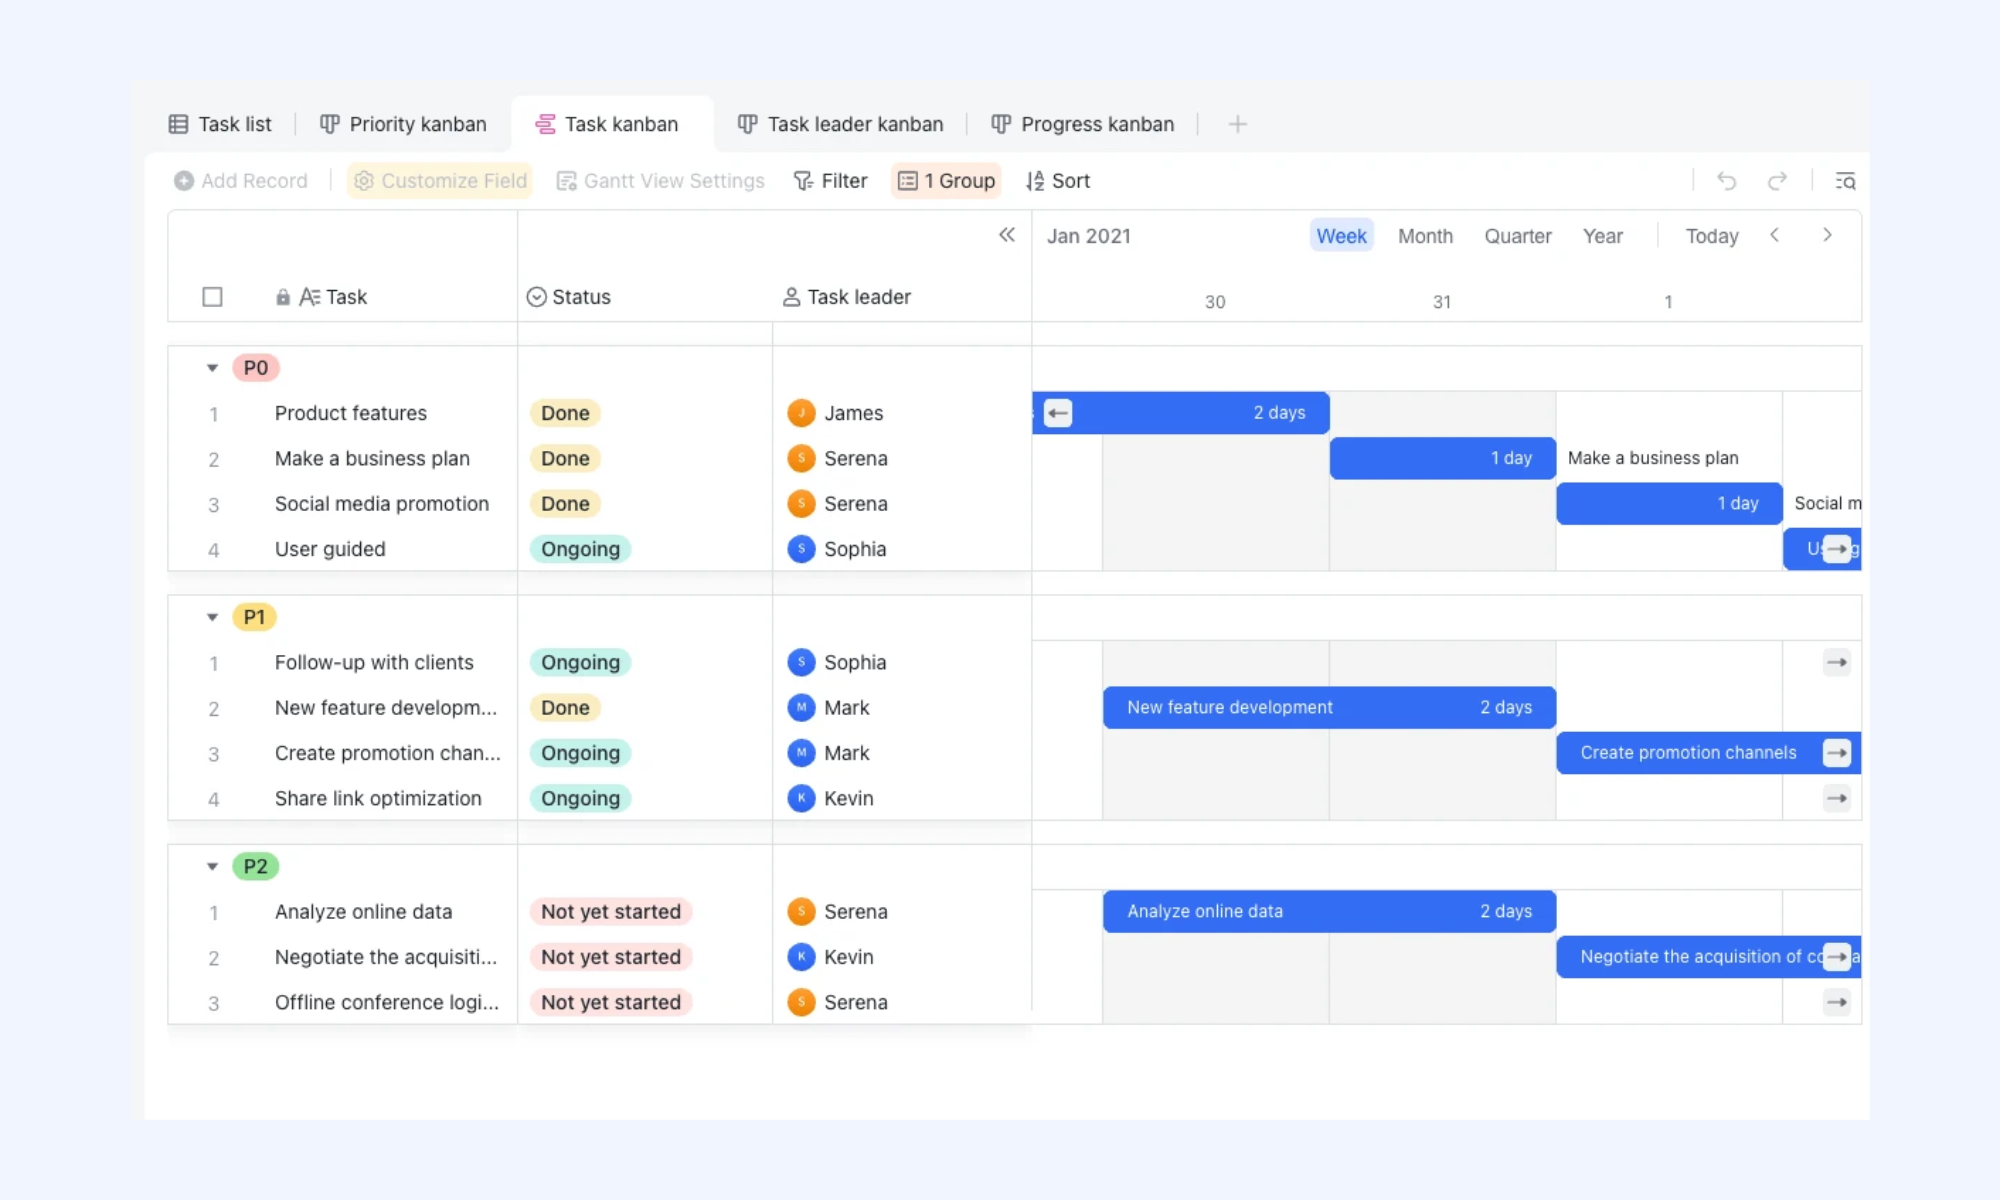
Task: Switch timeline to Quarter scale
Action: coord(1517,236)
